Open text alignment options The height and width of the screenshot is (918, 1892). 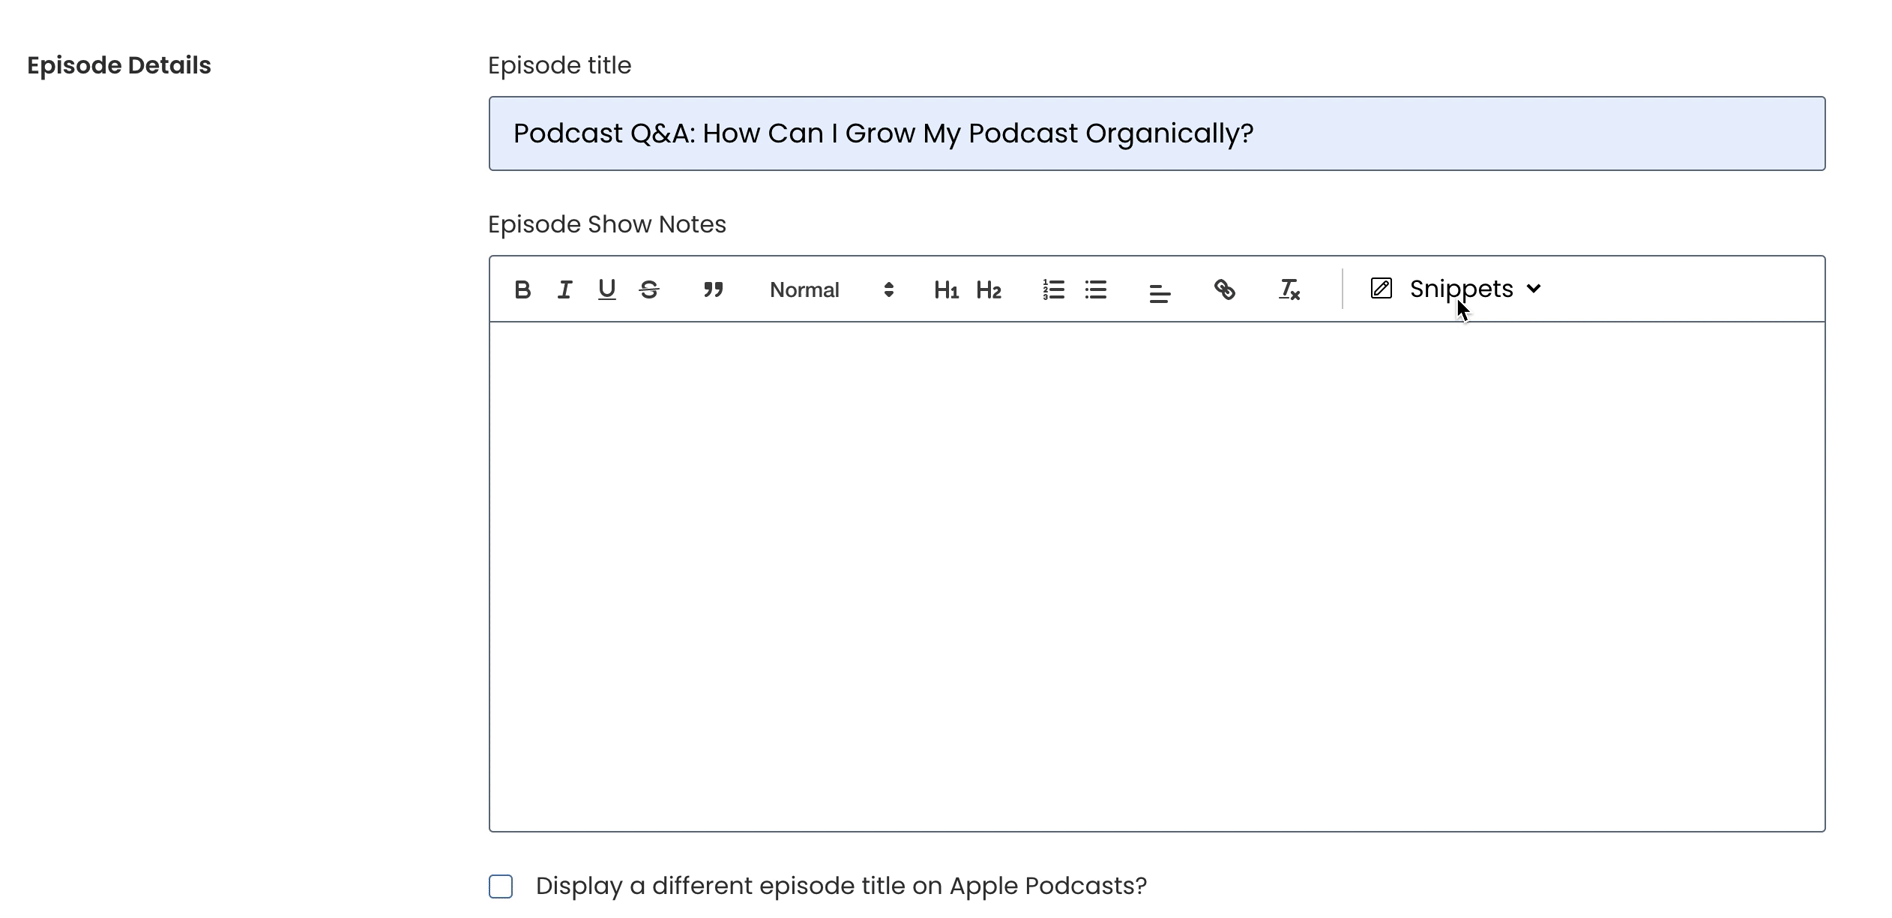pyautogui.click(x=1160, y=293)
